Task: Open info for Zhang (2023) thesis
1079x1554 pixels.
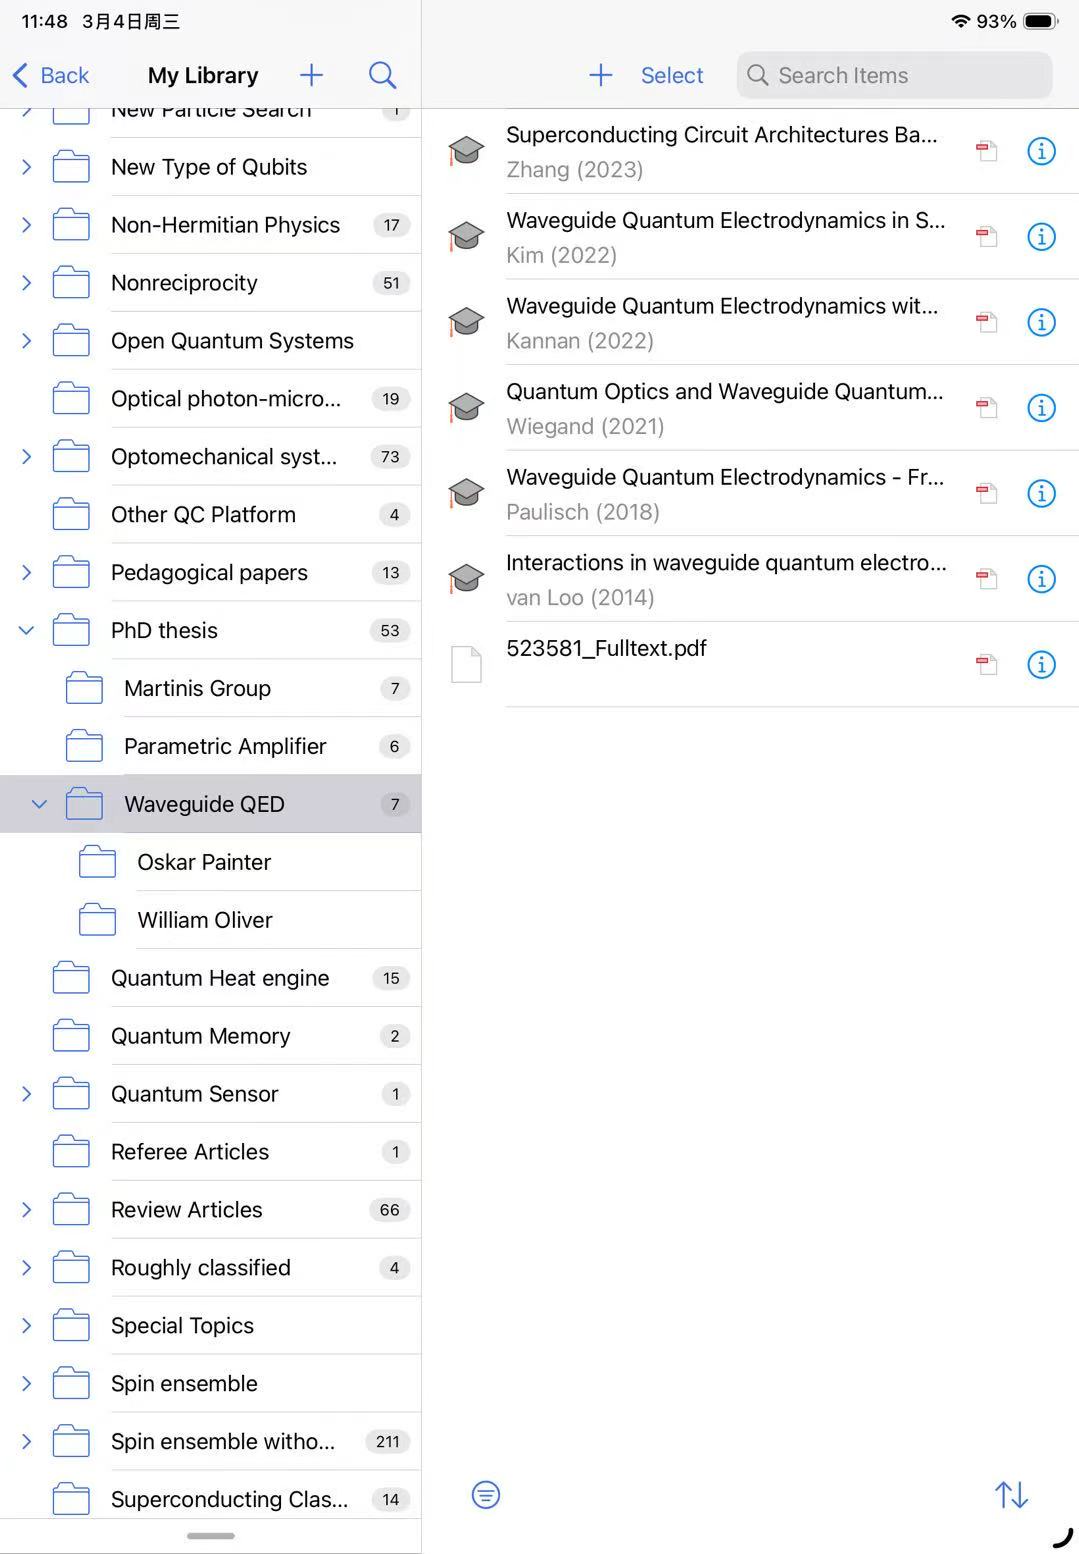Action: click(1041, 151)
